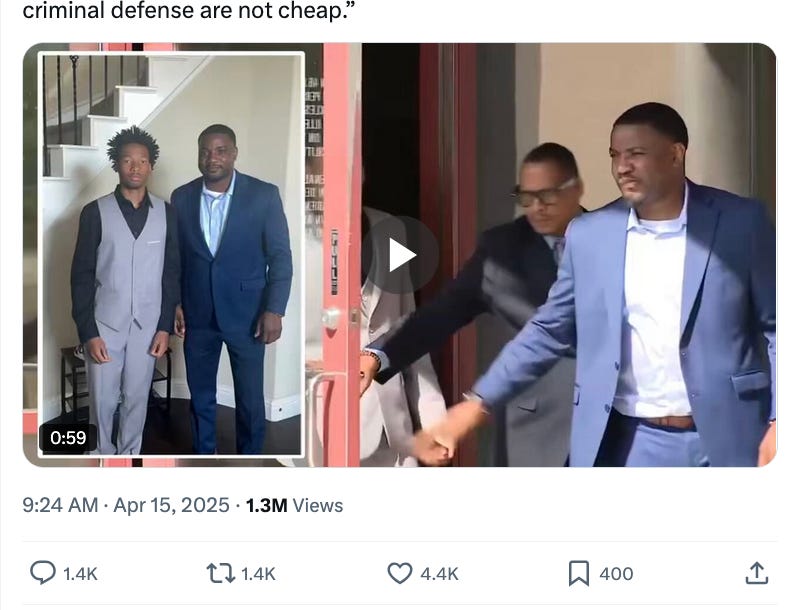Open the share upload arrow icon

[757, 573]
